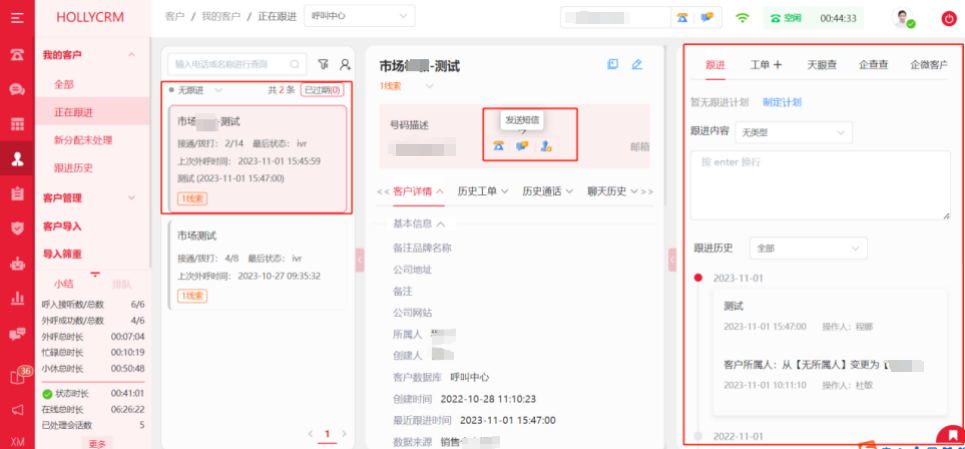This screenshot has width=965, height=449.
Task: Switch to the 天眼查 tab
Action: 822,65
